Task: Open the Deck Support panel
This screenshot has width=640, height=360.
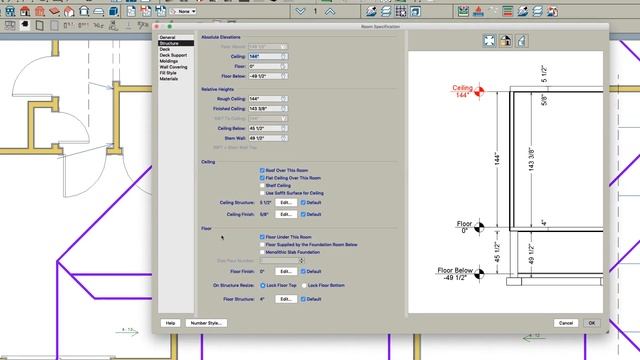Action: pyautogui.click(x=173, y=55)
